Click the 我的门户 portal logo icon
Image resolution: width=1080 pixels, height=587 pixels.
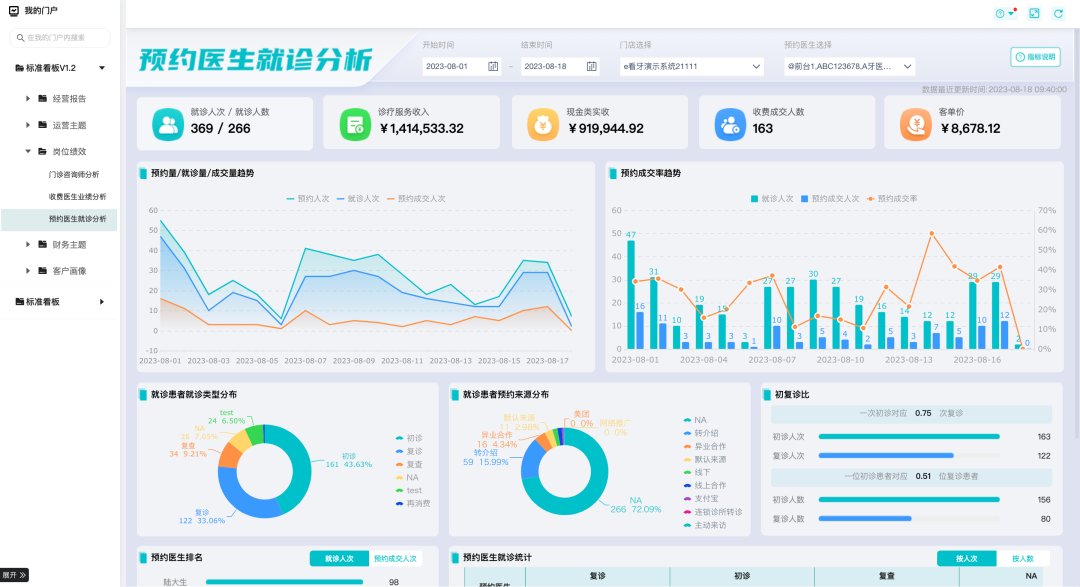pos(14,11)
